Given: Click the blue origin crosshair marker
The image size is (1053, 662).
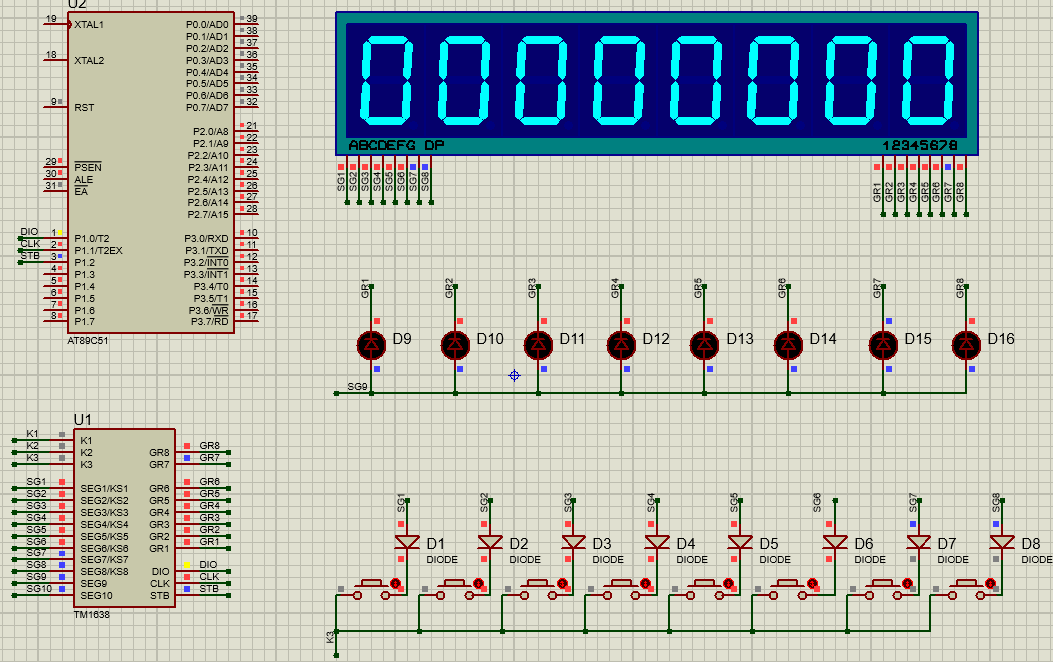Looking at the screenshot, I should [x=513, y=374].
